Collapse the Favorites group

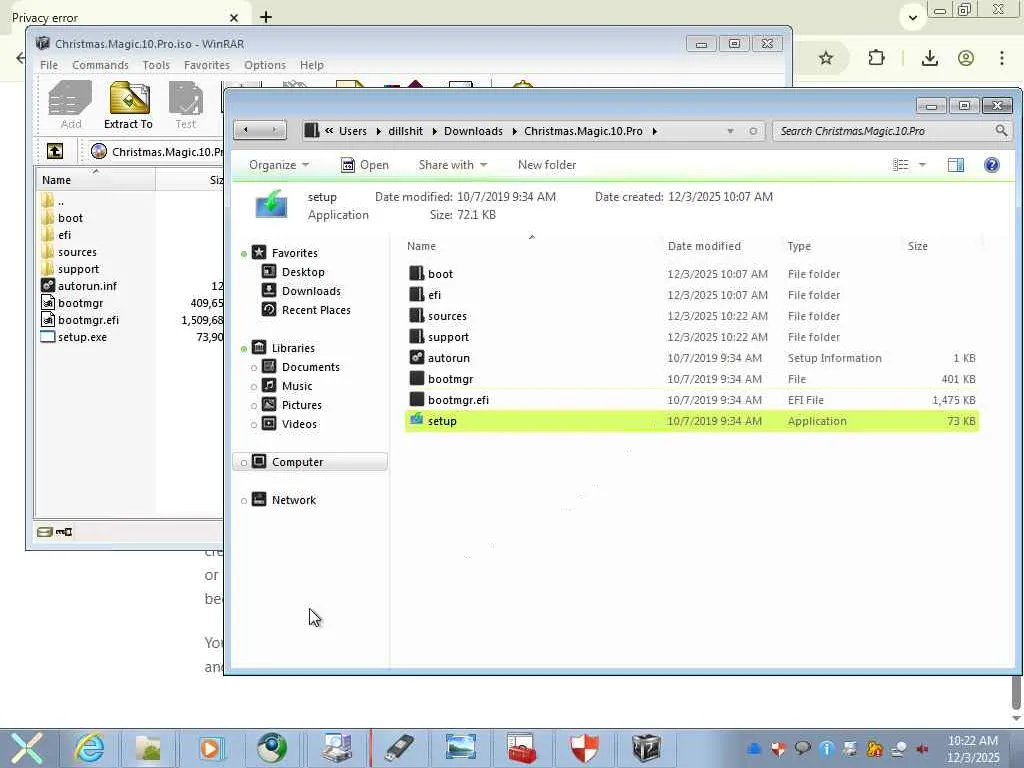(x=244, y=253)
